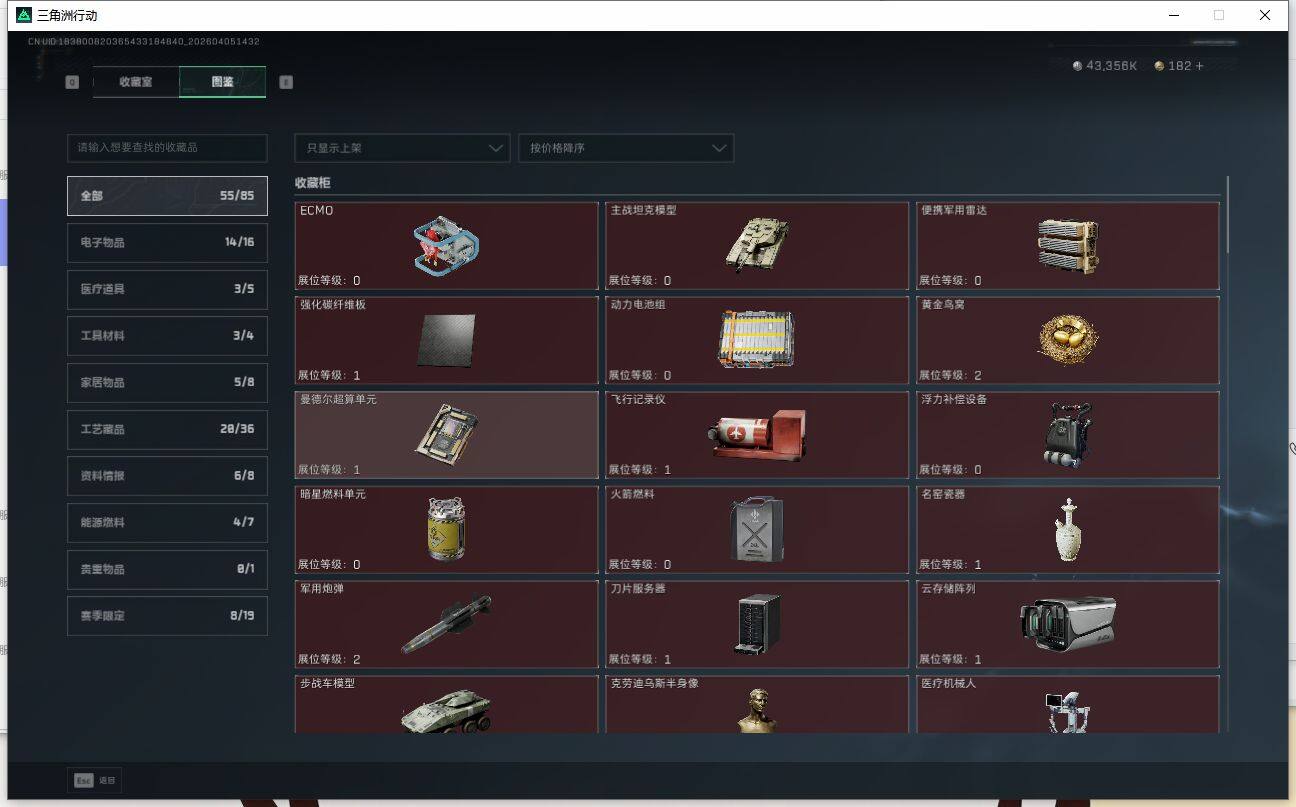The width and height of the screenshot is (1296, 807).
Task: Switch to the 收藏室 tab
Action: pyautogui.click(x=136, y=82)
